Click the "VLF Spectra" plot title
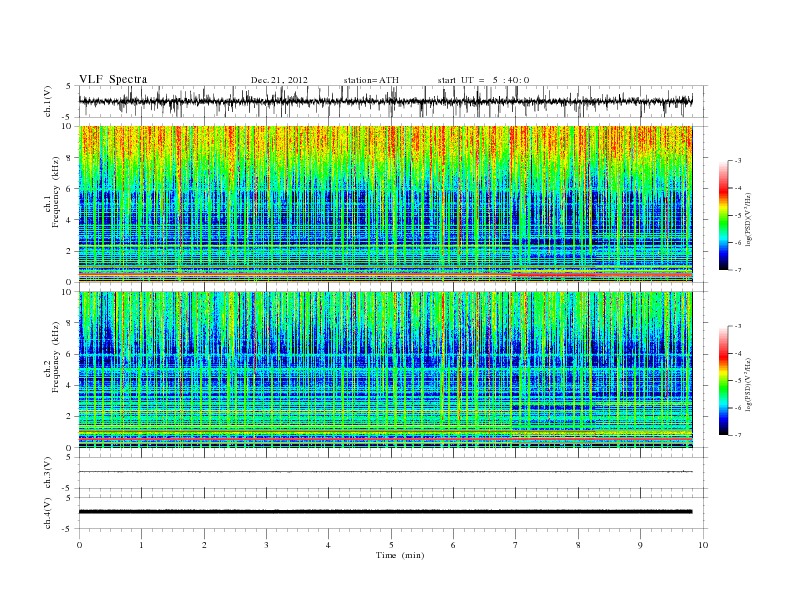 [x=113, y=79]
